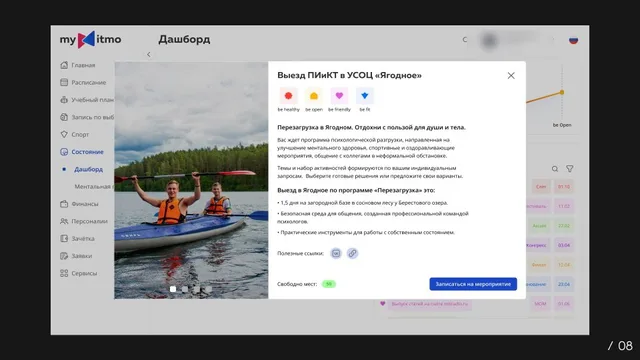This screenshot has height=360, width=640.
Task: Click the 12.04 date cell
Action: tap(564, 265)
